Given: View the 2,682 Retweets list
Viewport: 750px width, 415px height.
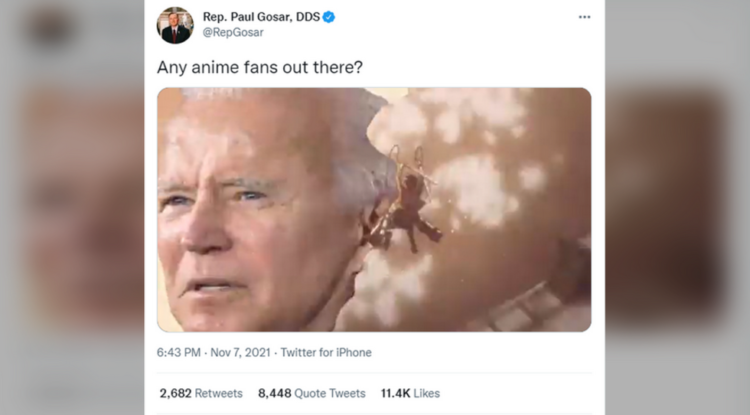Looking at the screenshot, I should click(x=201, y=393).
